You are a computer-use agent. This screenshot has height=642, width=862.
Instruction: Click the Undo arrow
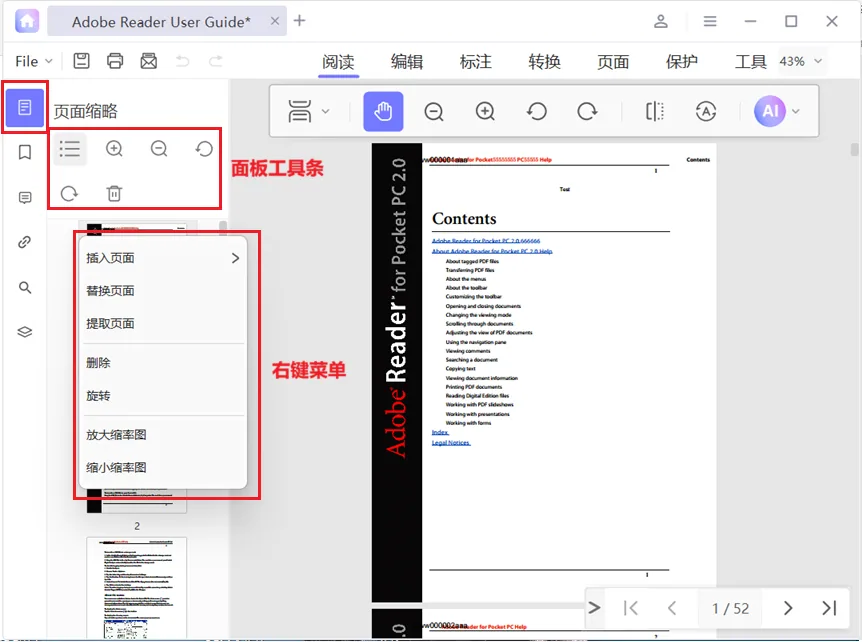tap(183, 61)
